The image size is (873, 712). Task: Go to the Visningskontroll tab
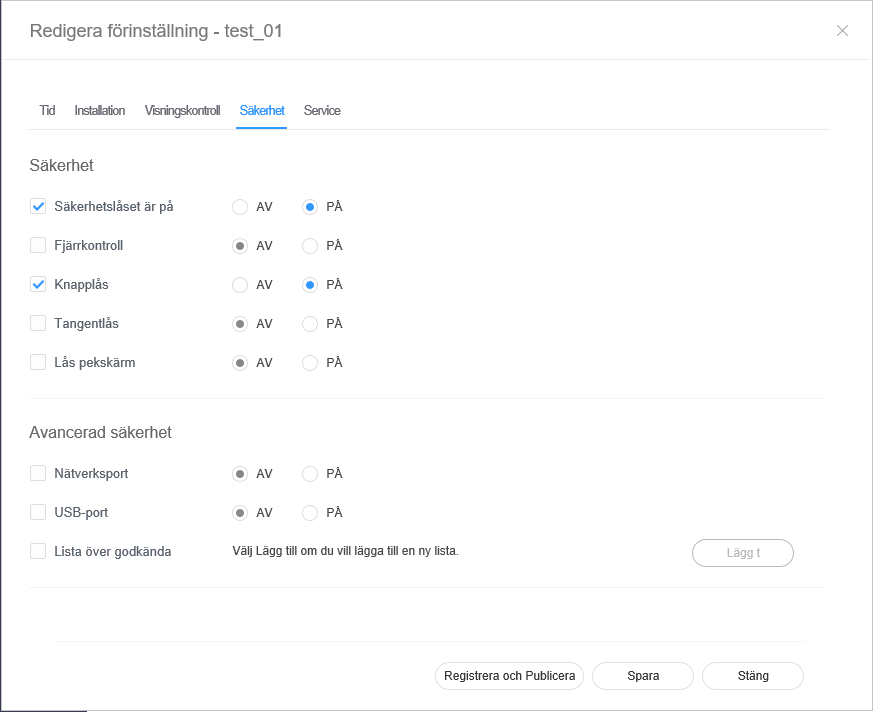click(182, 111)
